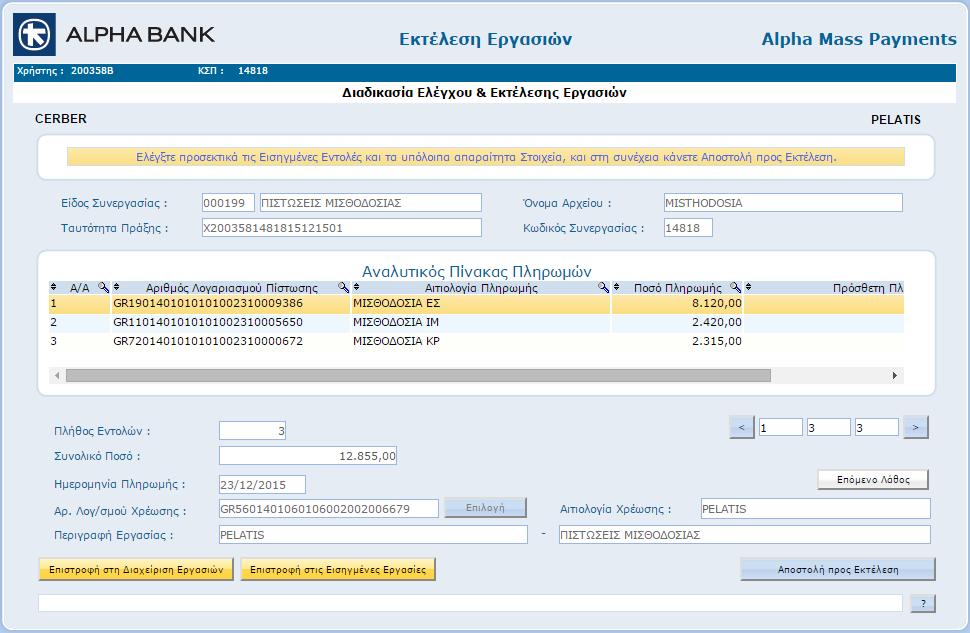The width and height of the screenshot is (970, 633).
Task: Click the Ημερομηνία Πληρωμής date field
Action: [262, 484]
